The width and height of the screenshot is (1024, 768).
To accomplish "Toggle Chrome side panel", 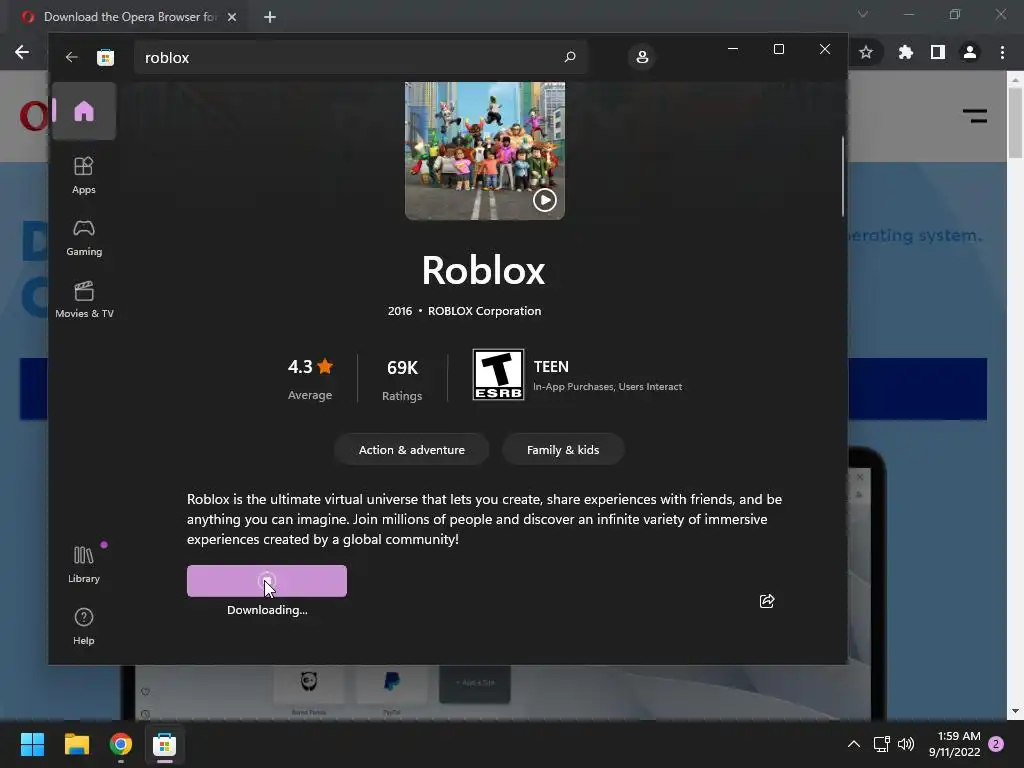I will [938, 52].
